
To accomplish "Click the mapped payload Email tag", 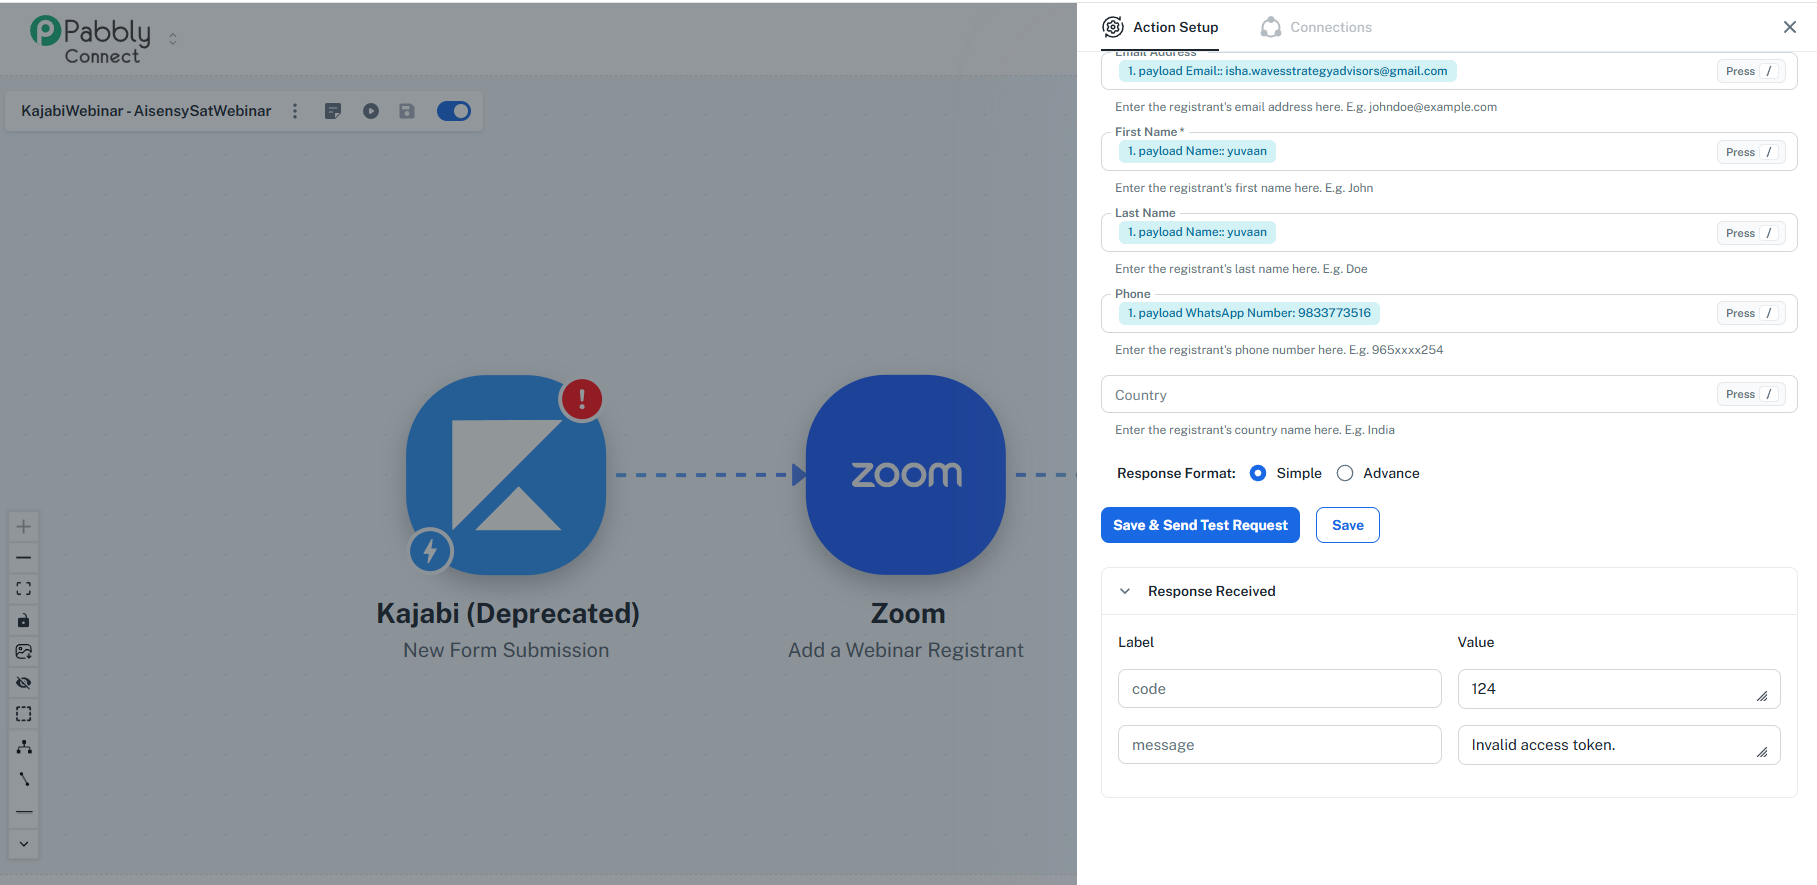I will pos(1287,71).
